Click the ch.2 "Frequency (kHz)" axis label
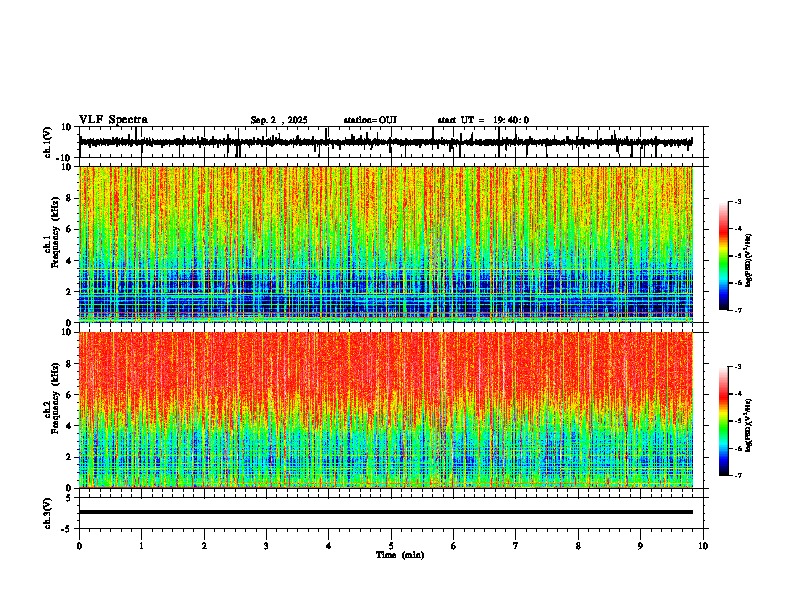This screenshot has width=792, height=612. click(55, 398)
